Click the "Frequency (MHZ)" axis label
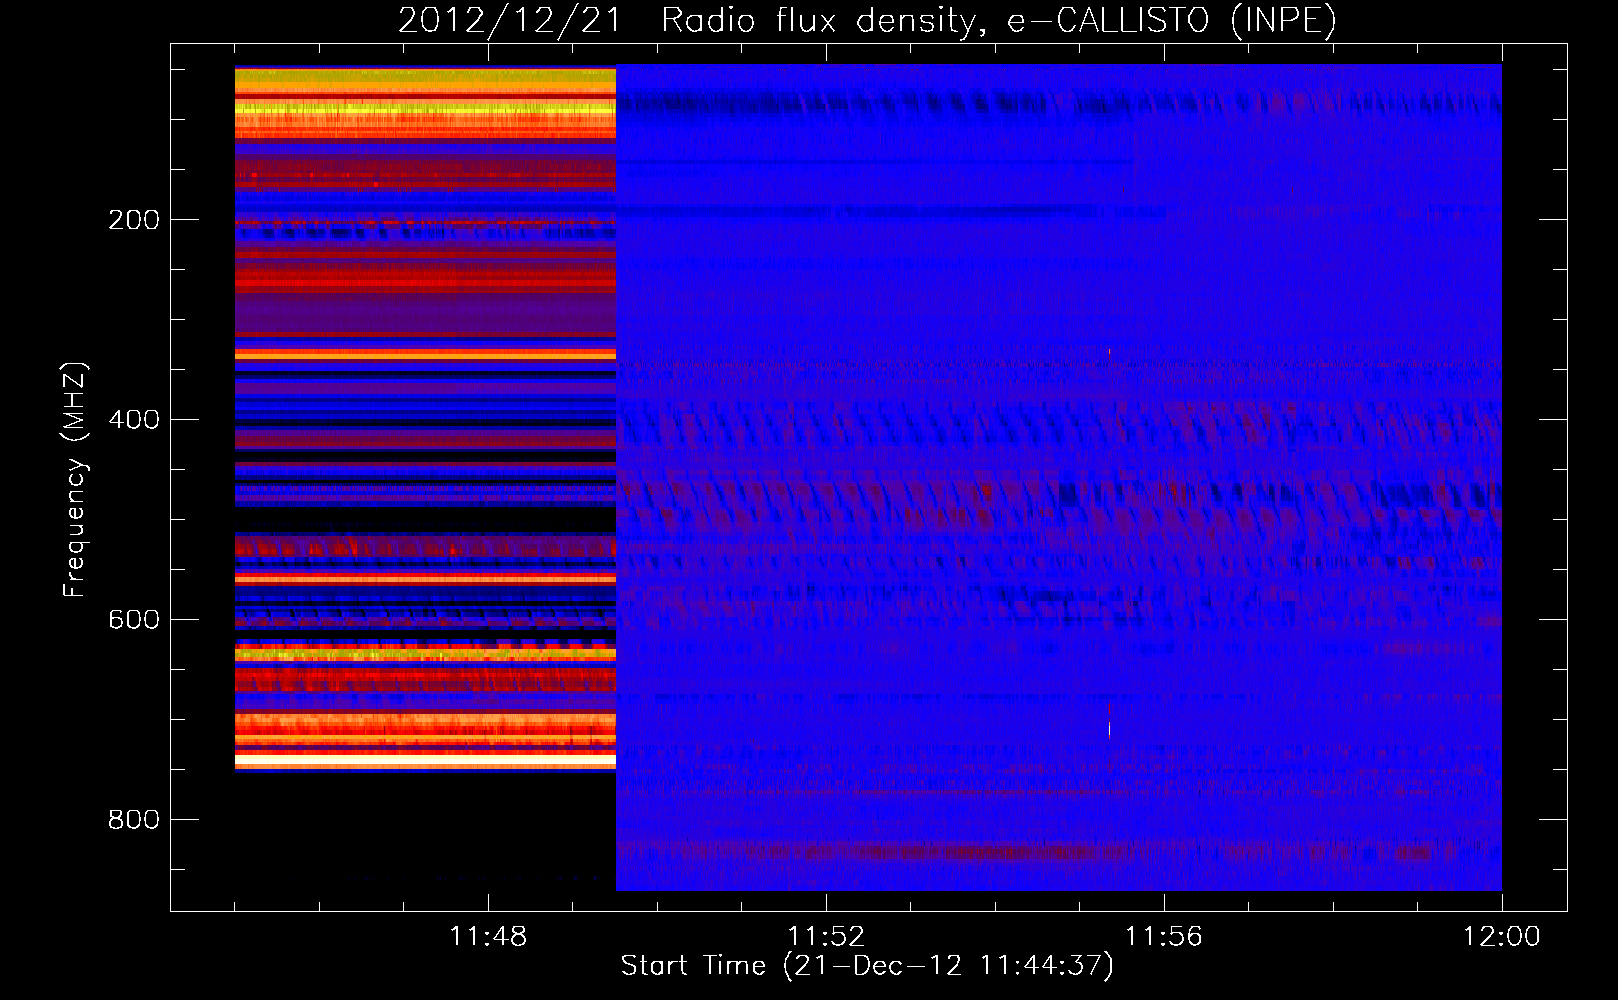 pyautogui.click(x=75, y=479)
